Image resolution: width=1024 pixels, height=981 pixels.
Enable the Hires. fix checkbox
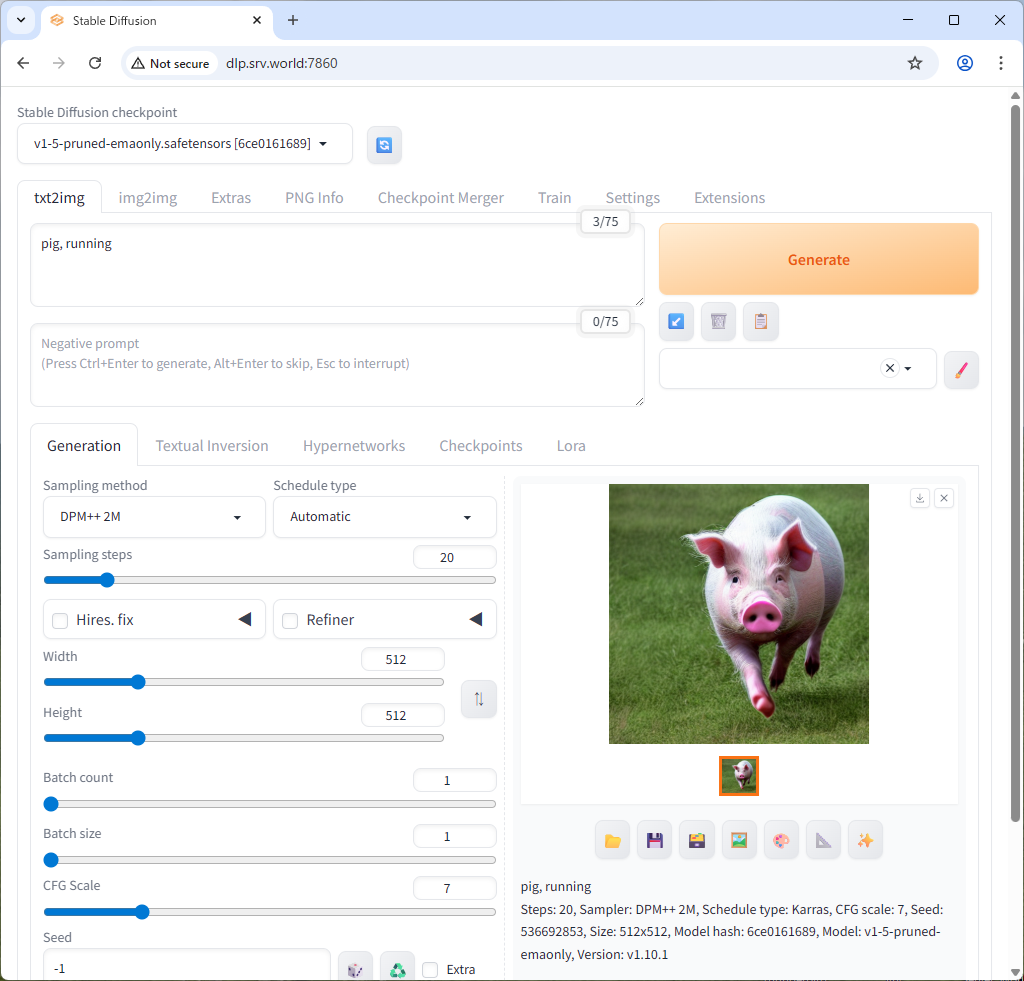(60, 620)
